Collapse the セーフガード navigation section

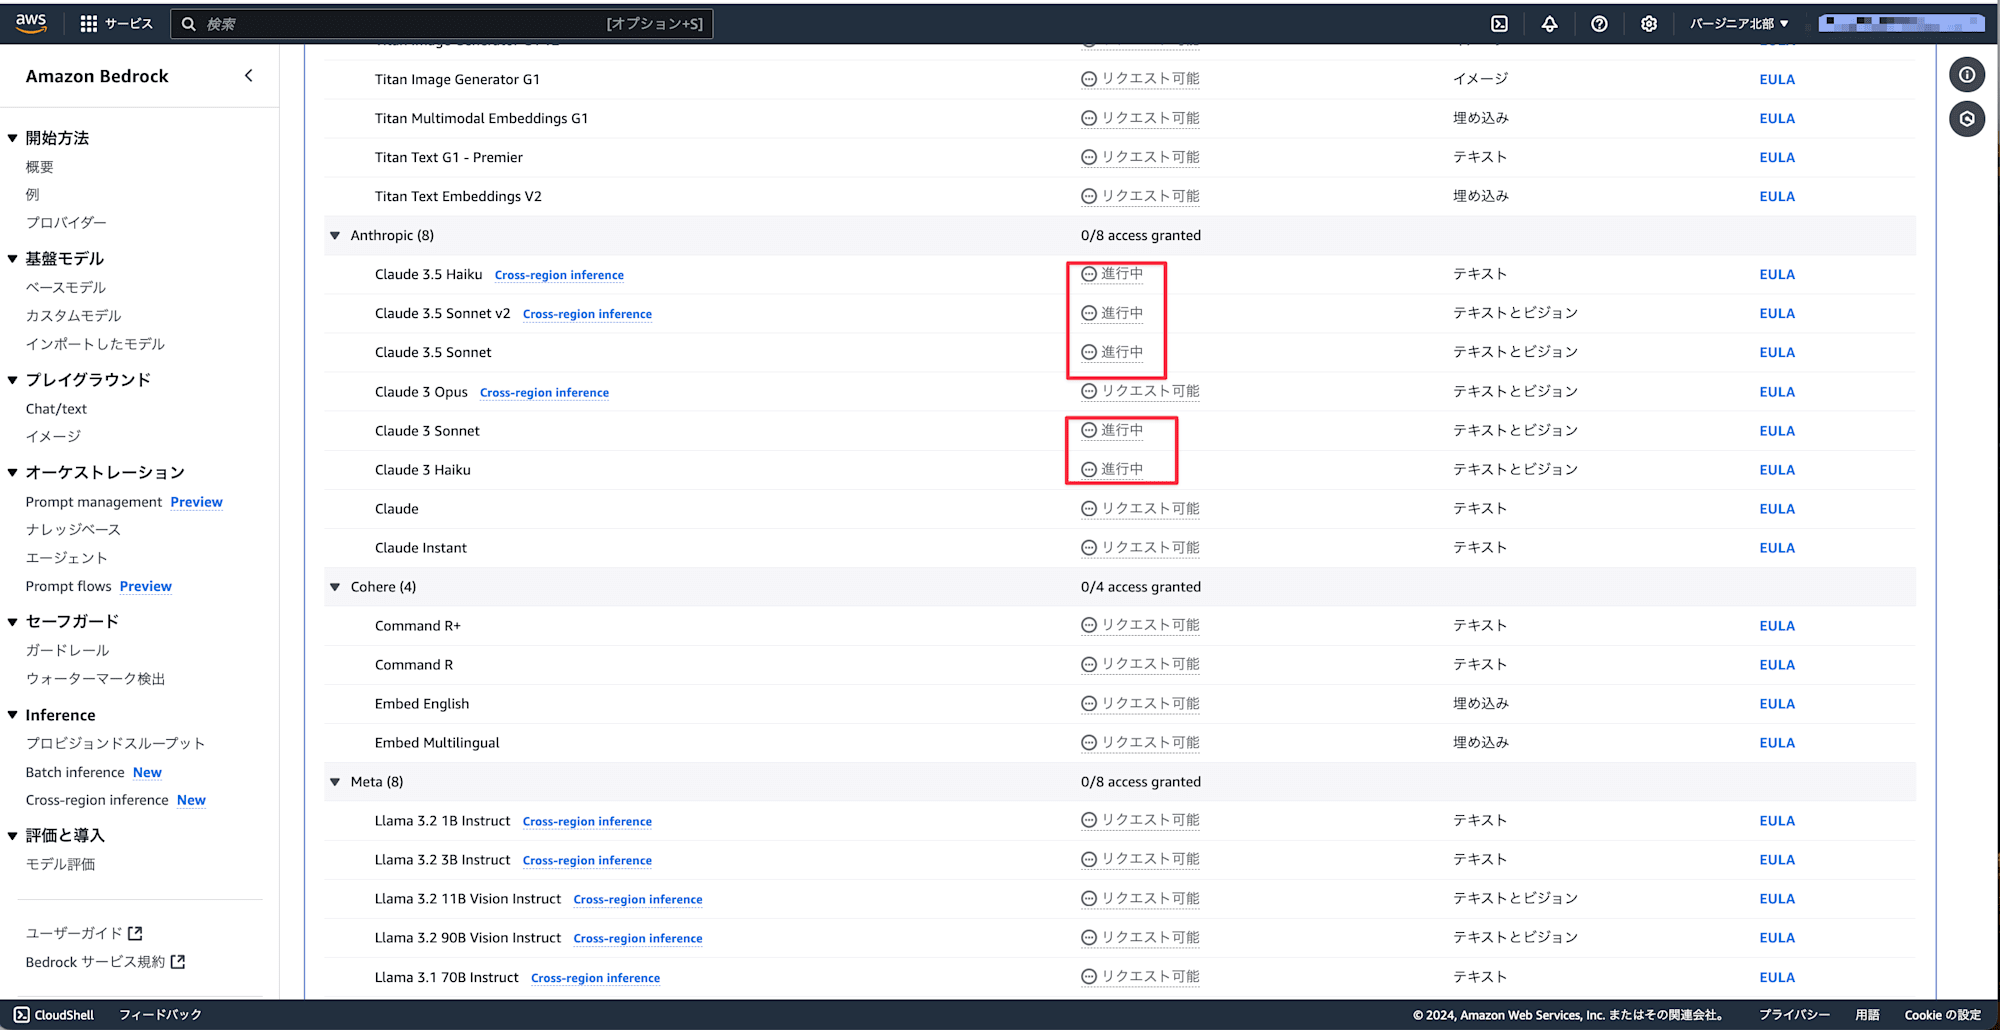(13, 622)
